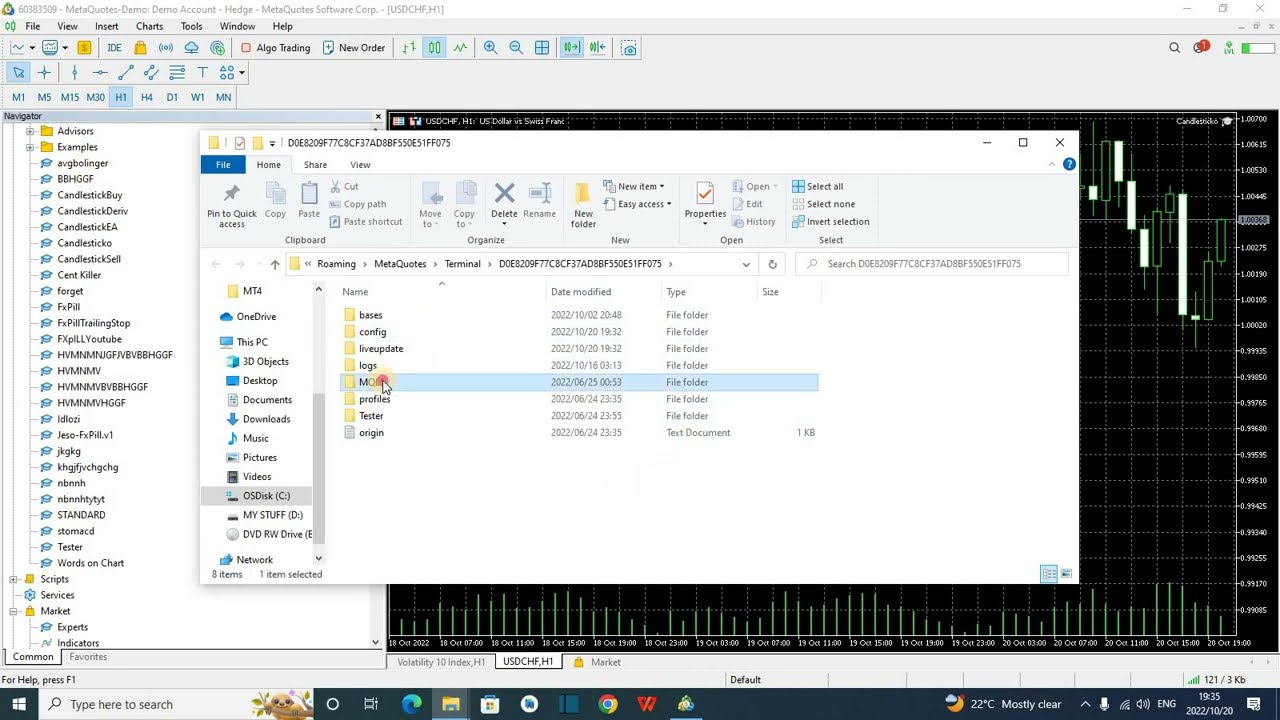Expand the Examples folder in Navigator
Image resolution: width=1280 pixels, height=720 pixels.
tap(30, 147)
